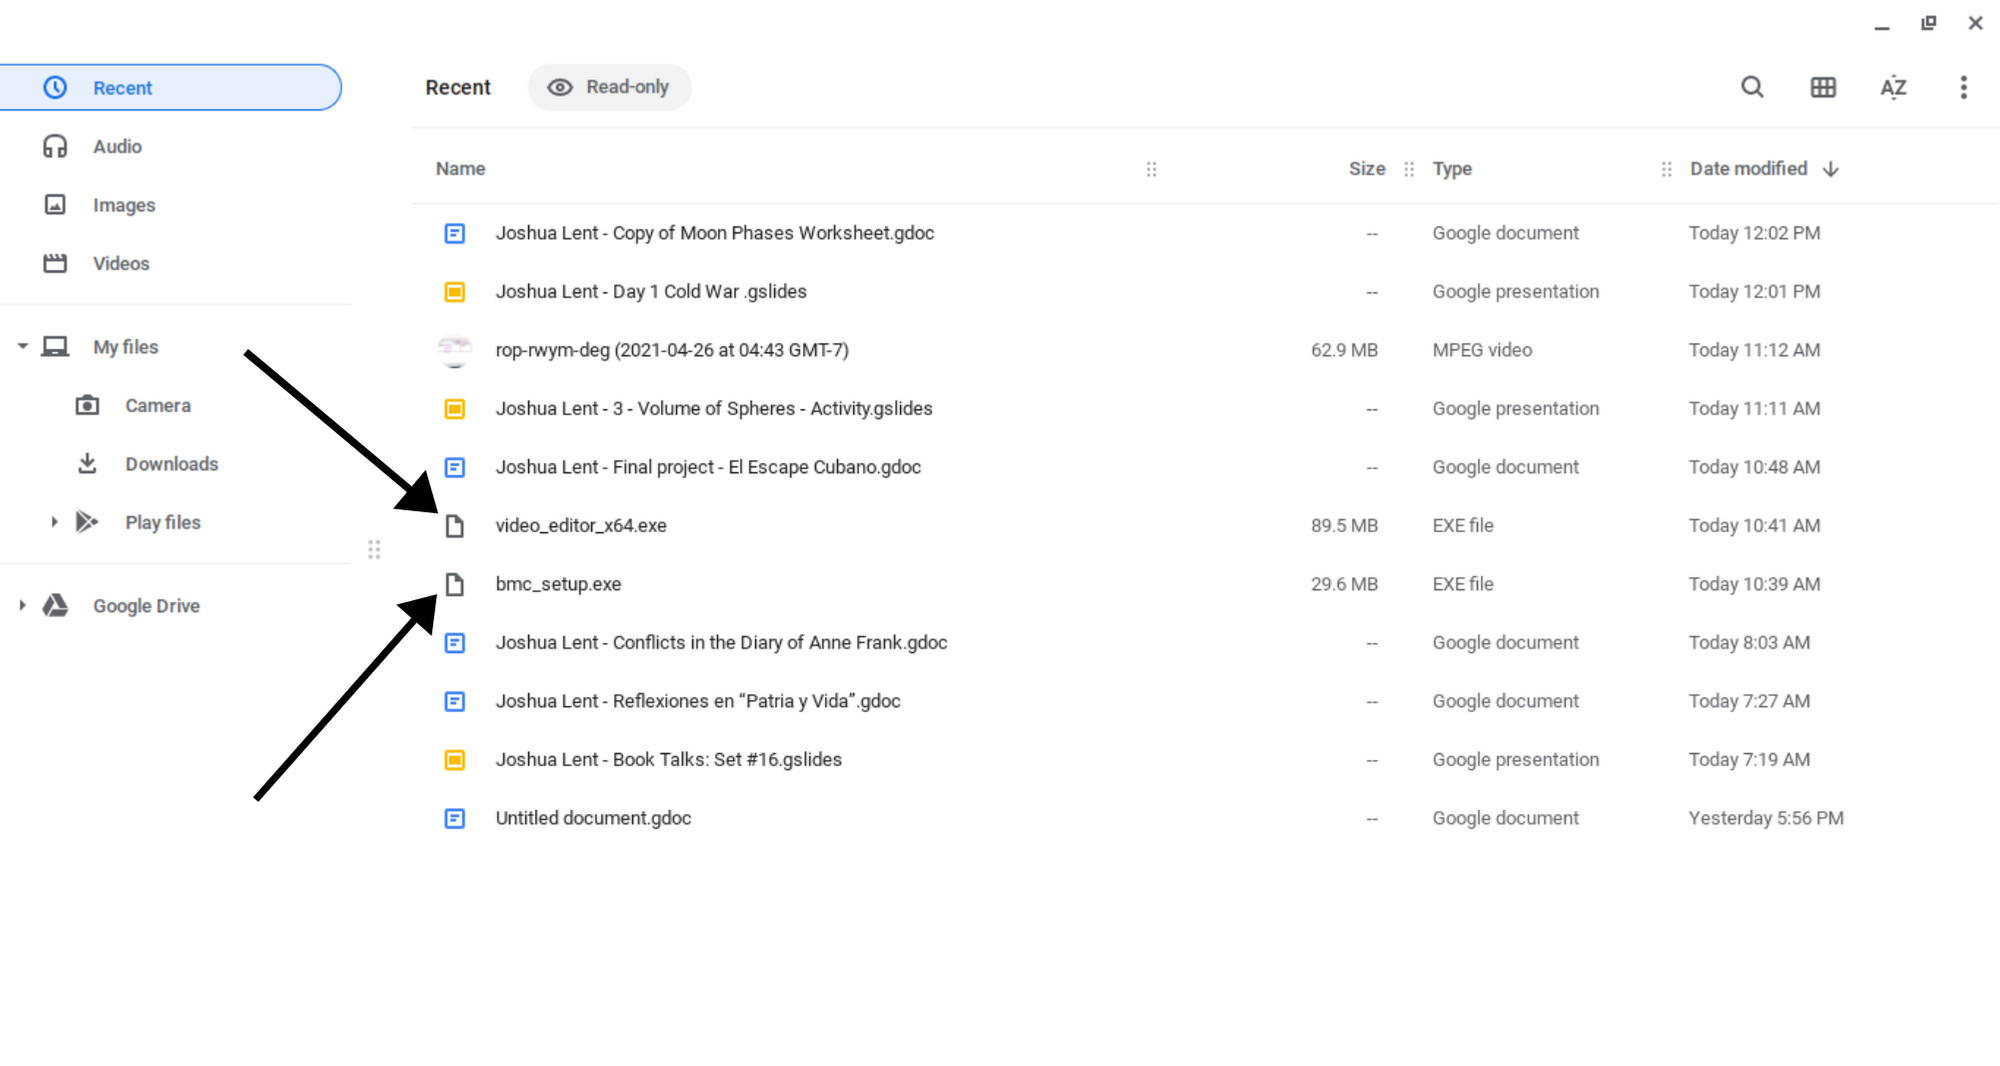Sort files by Name column
Viewport: 2000px width, 1066px height.
(x=460, y=169)
